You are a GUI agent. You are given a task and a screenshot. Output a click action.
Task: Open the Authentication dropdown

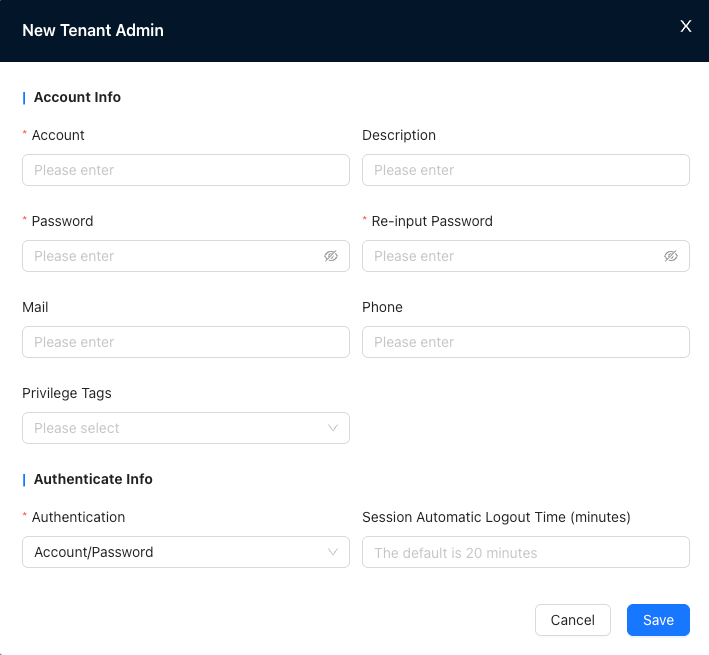186,552
